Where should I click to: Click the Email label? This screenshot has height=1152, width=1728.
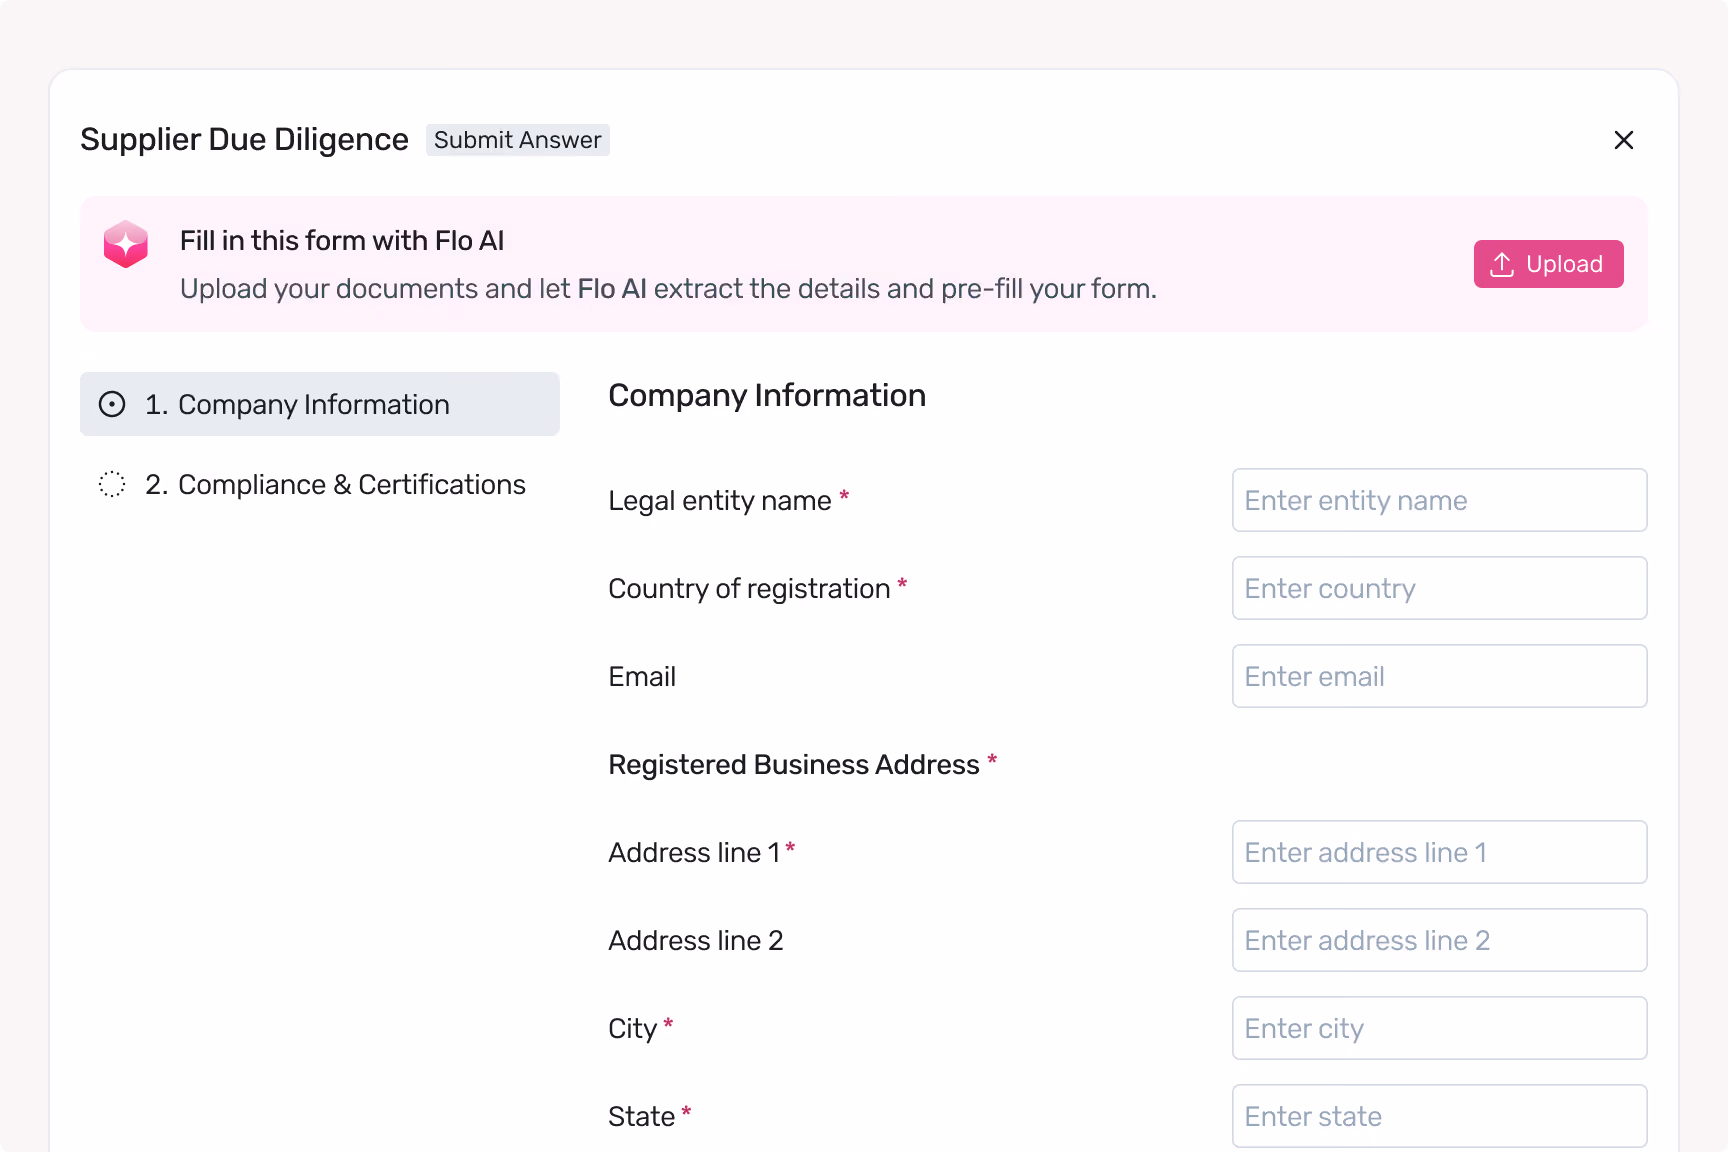(x=642, y=677)
